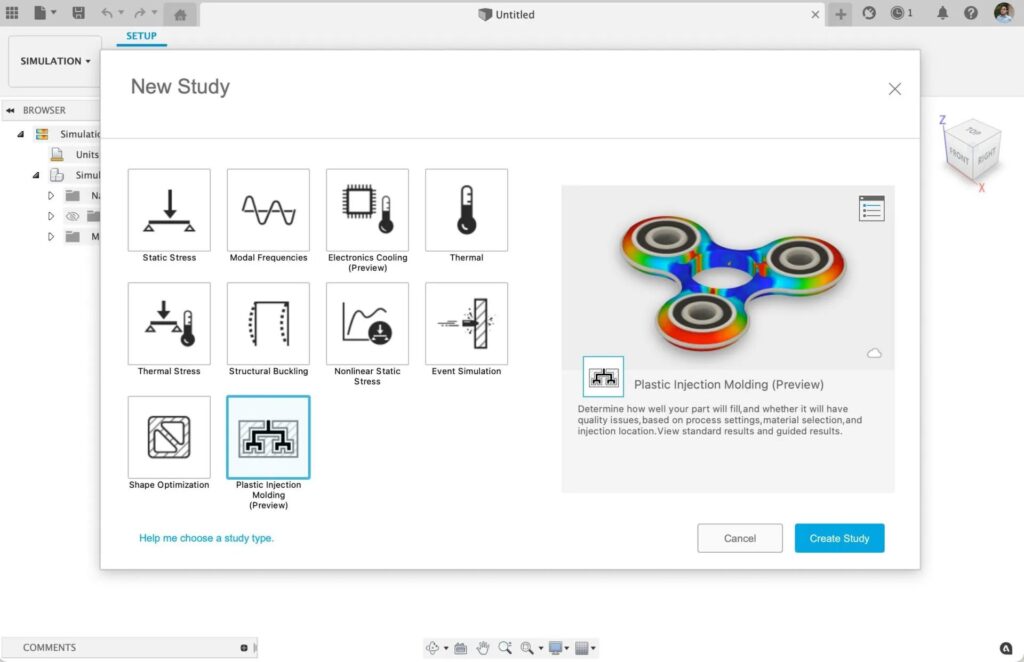Select the Shape Optimization study
This screenshot has height=662, width=1024.
[169, 437]
